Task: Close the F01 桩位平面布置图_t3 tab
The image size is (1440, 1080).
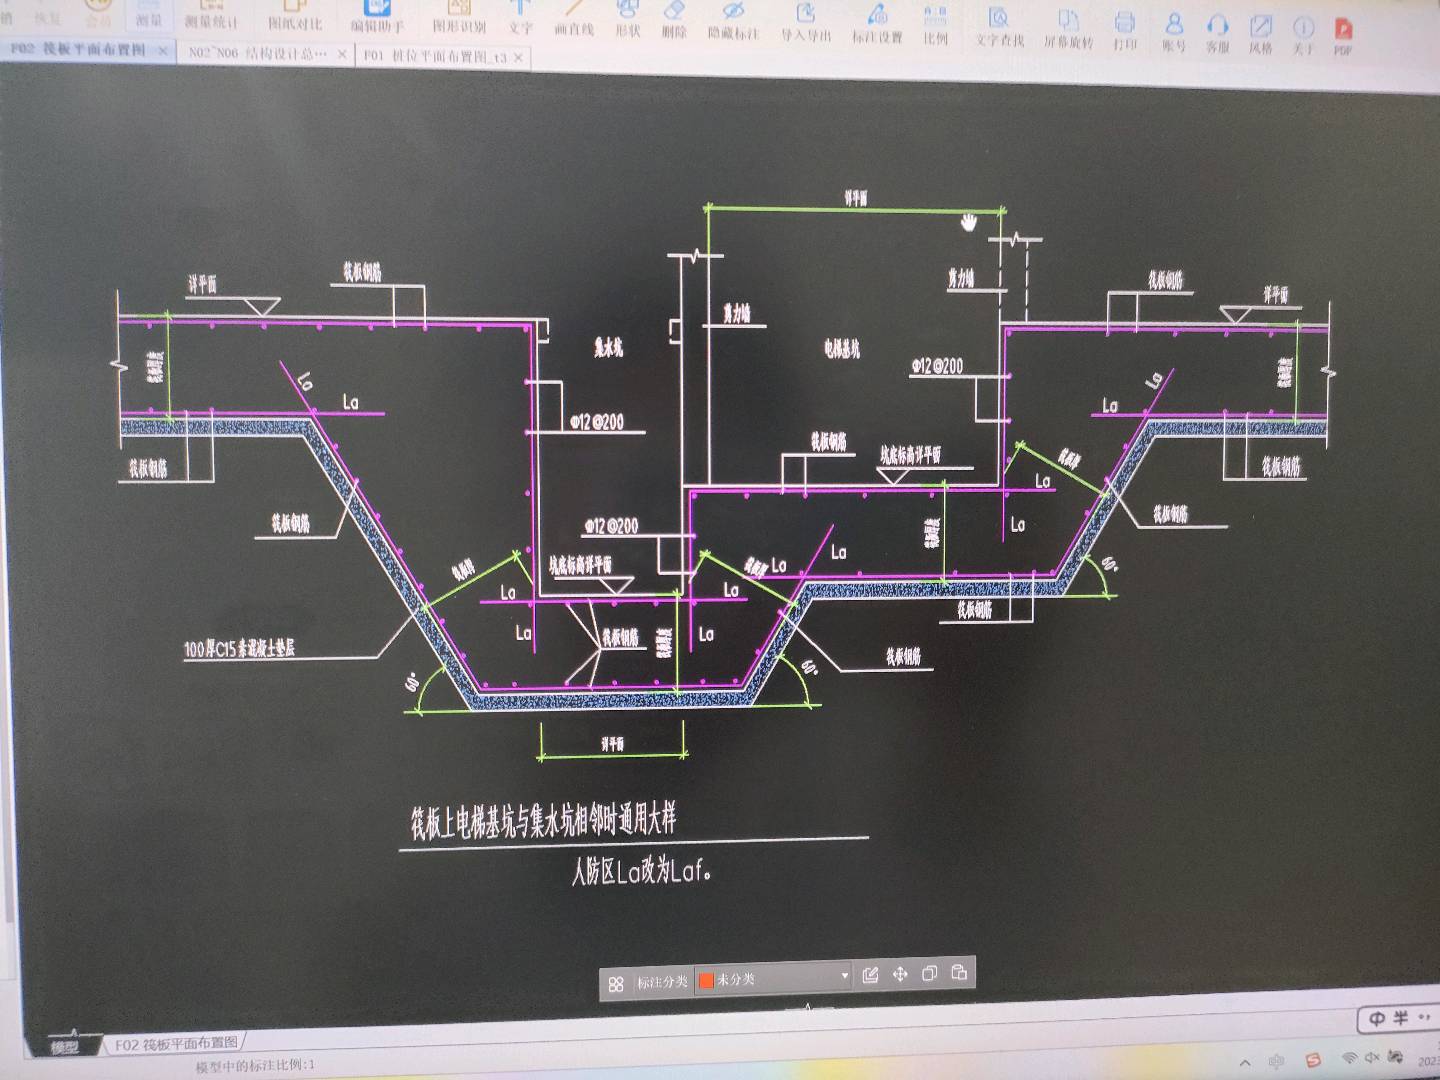Action: pyautogui.click(x=518, y=58)
